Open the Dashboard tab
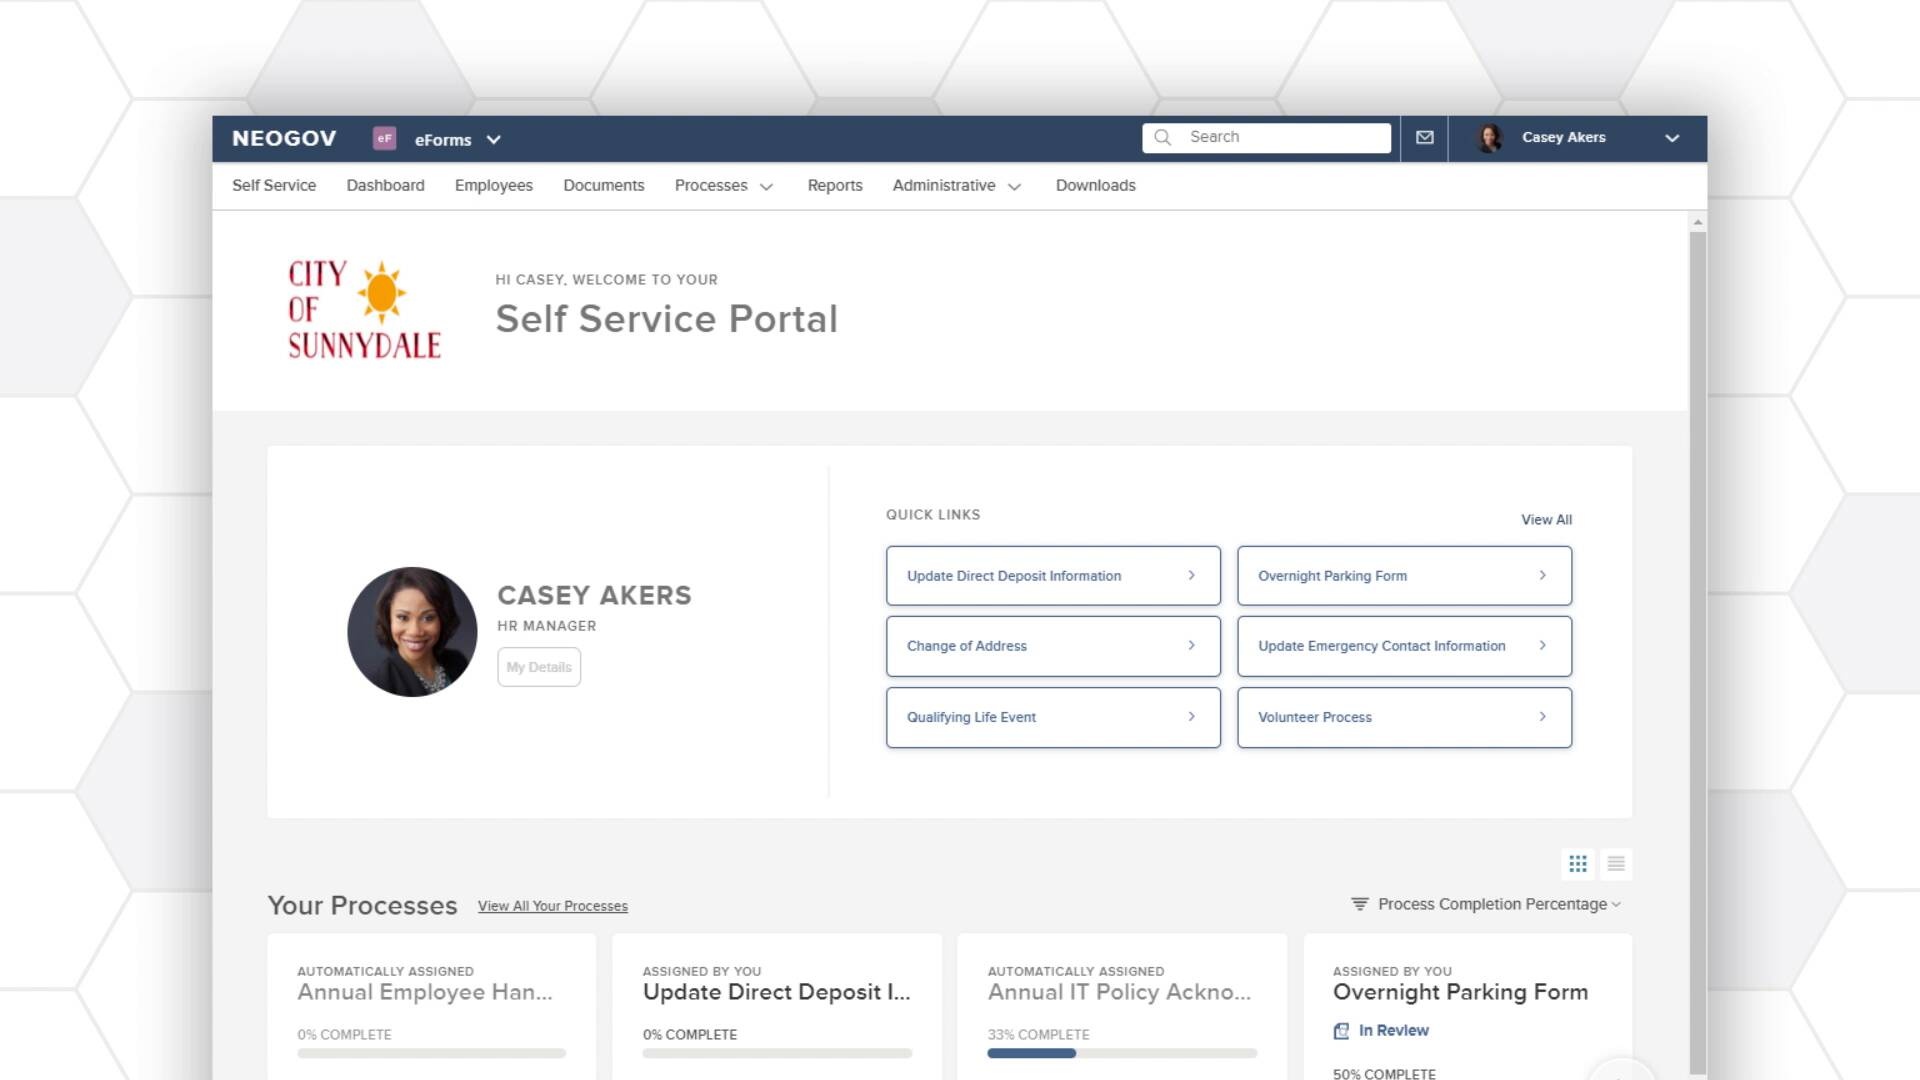Viewport: 1920px width, 1080px height. click(385, 185)
